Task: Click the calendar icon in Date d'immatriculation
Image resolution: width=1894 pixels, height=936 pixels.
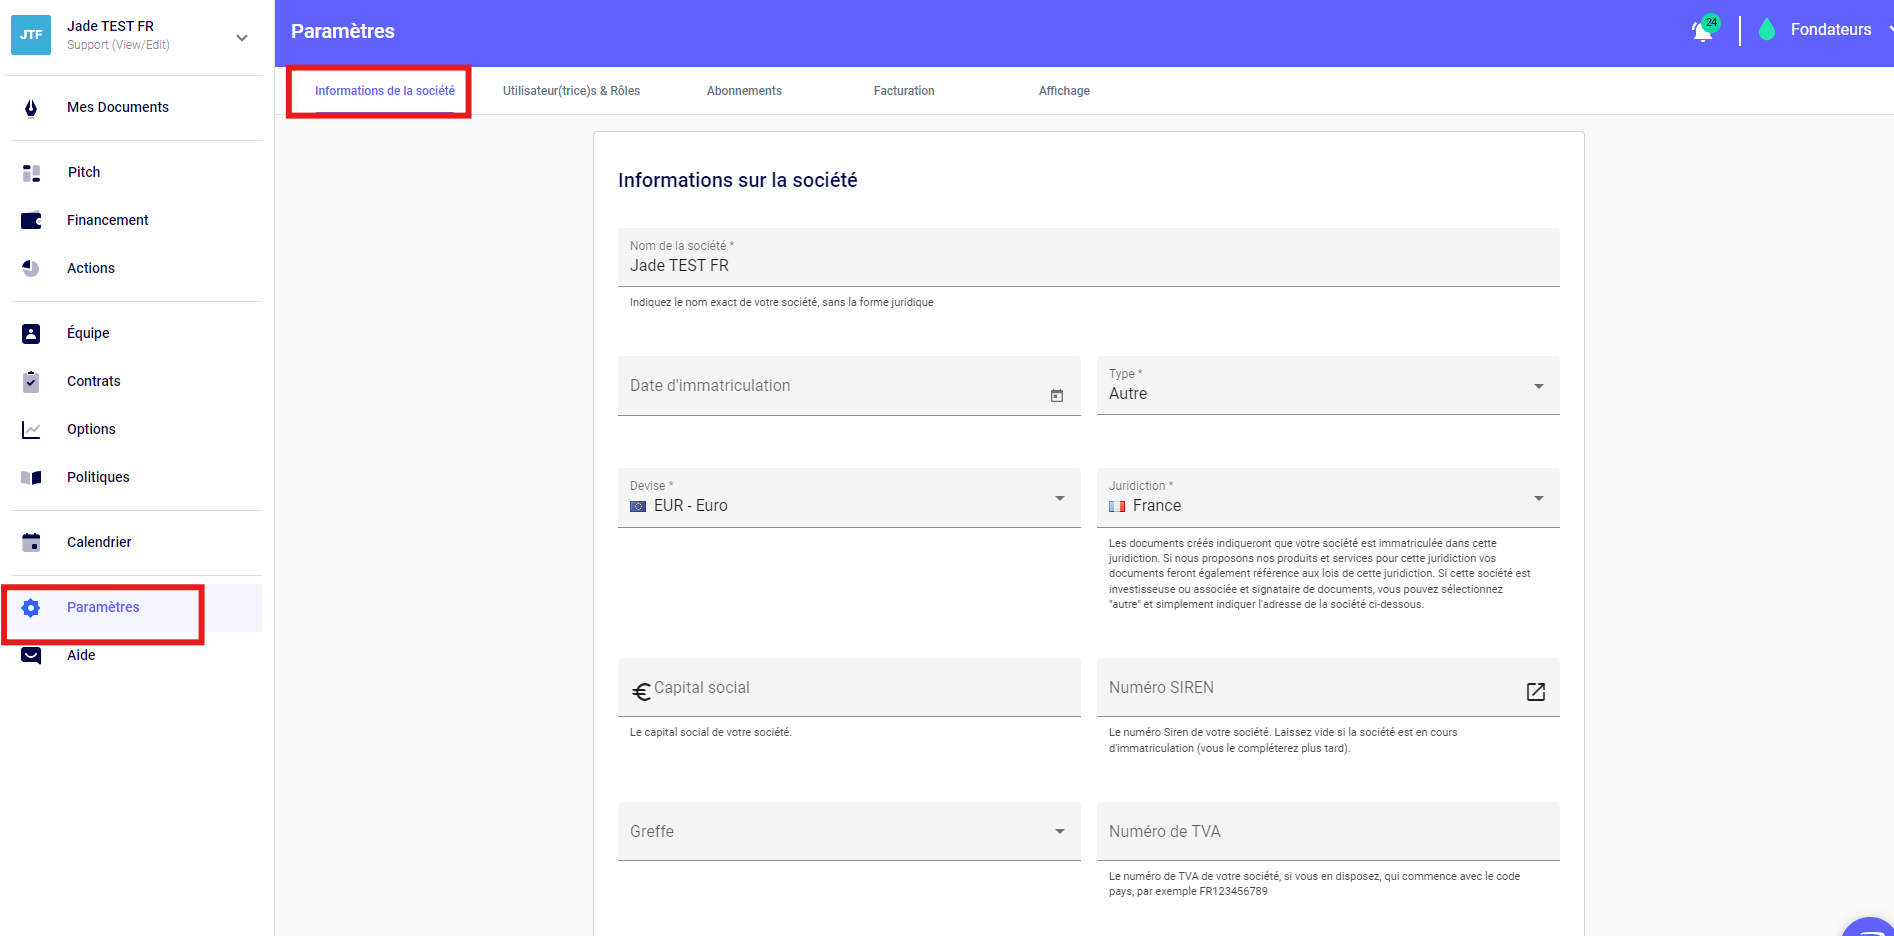Action: click(1056, 396)
